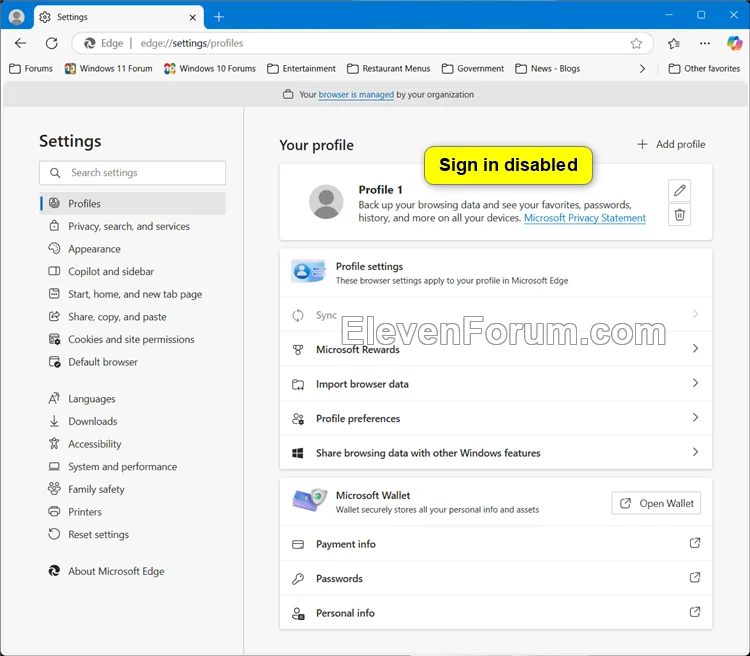The image size is (750, 656).
Task: Open the Entertainment favorites folder
Action: coord(301,69)
